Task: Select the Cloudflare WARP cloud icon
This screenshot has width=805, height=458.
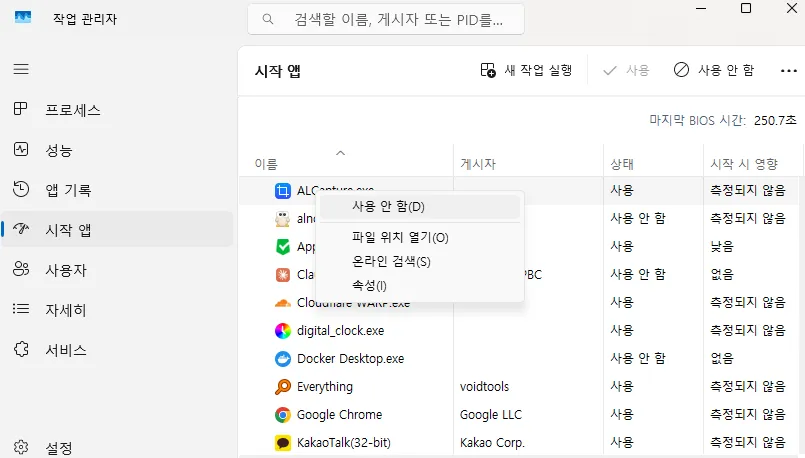Action: coord(282,303)
